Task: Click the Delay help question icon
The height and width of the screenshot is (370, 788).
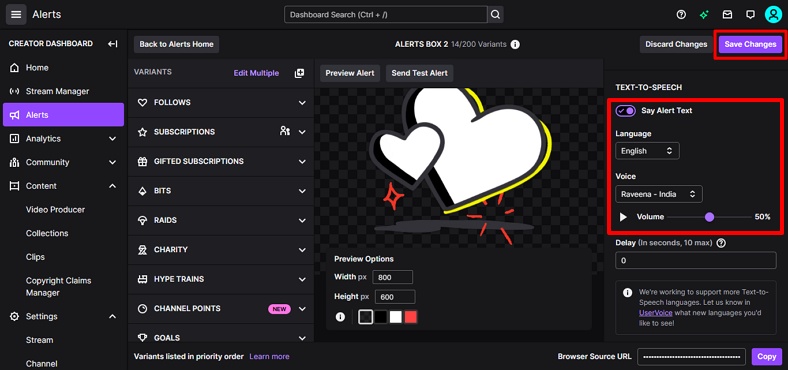Action: coord(721,243)
